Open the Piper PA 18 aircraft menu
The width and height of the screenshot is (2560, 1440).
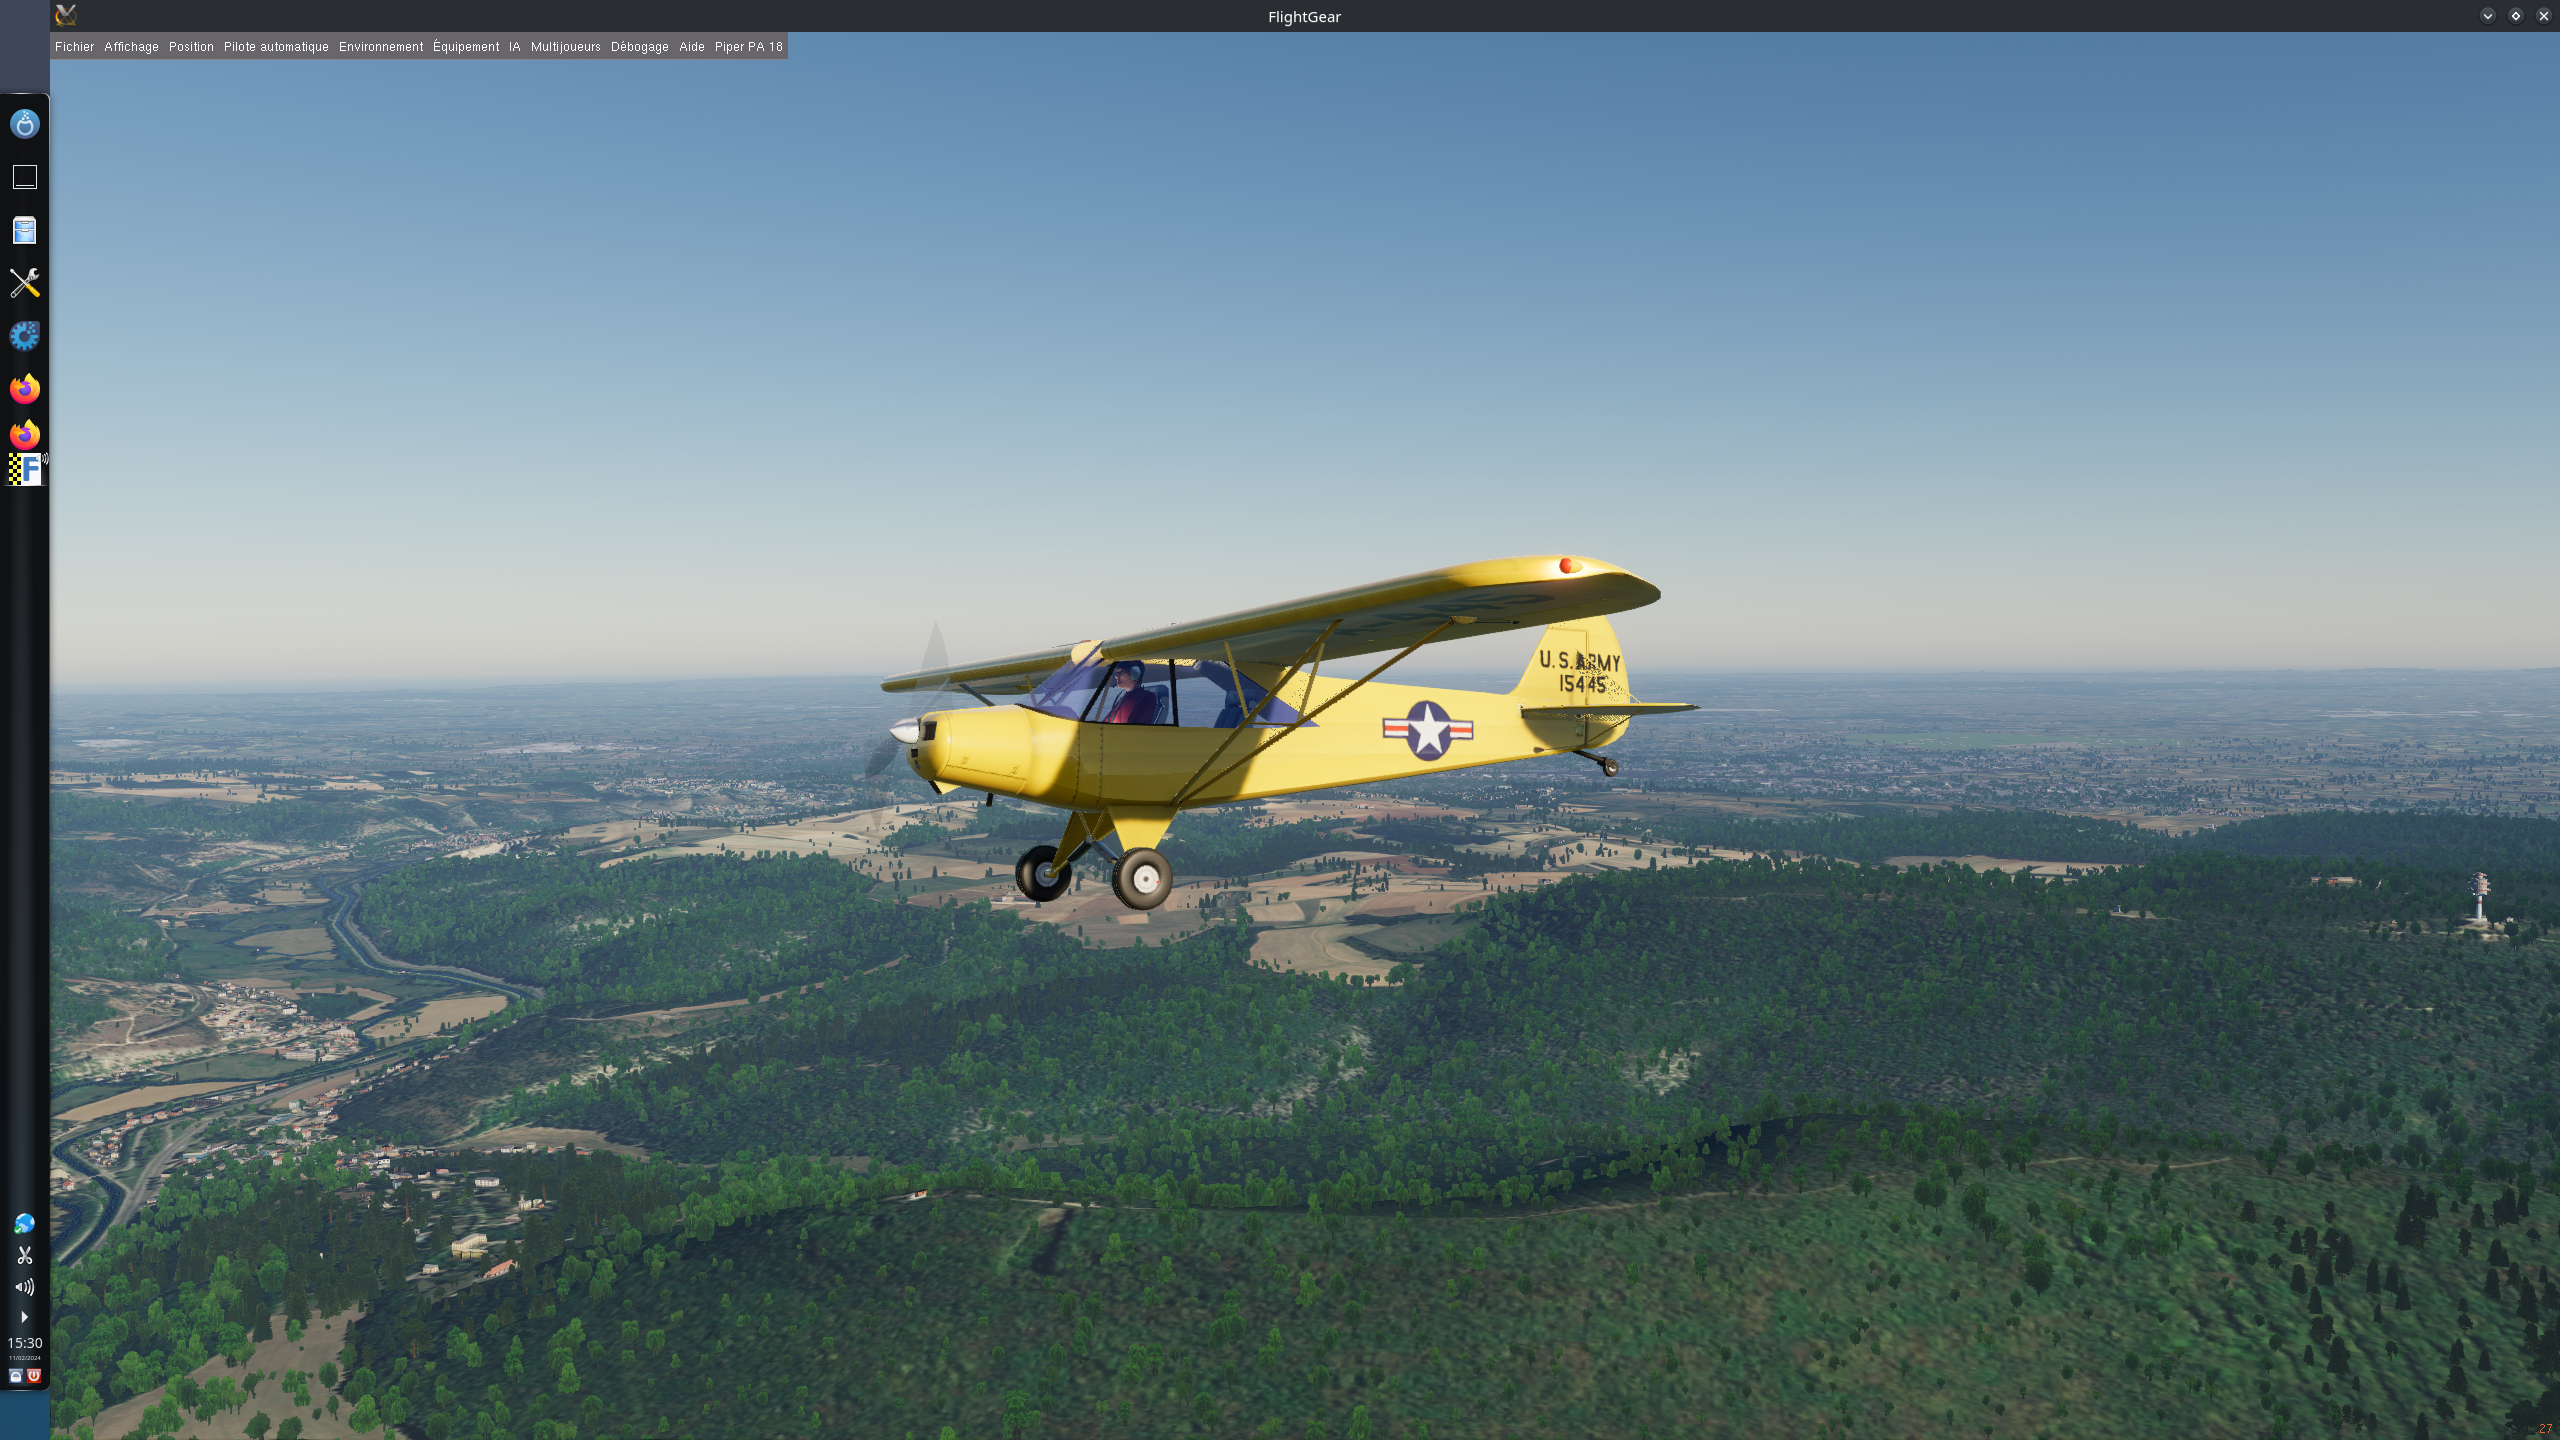[748, 47]
